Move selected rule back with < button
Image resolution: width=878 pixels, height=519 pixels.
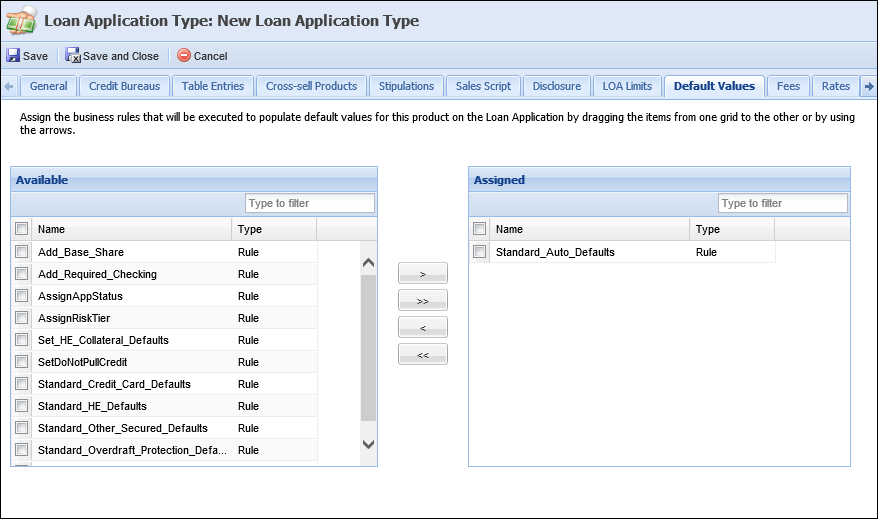(x=423, y=328)
